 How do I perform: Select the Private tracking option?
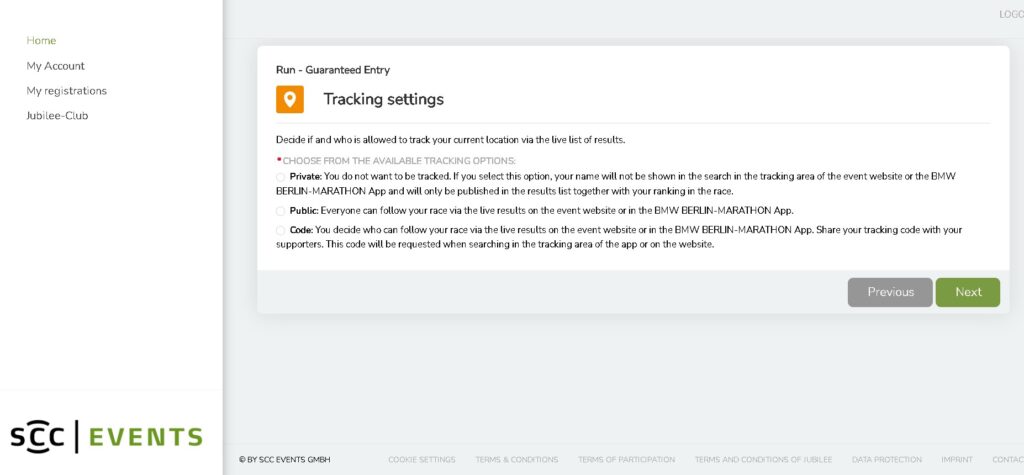[x=281, y=176]
